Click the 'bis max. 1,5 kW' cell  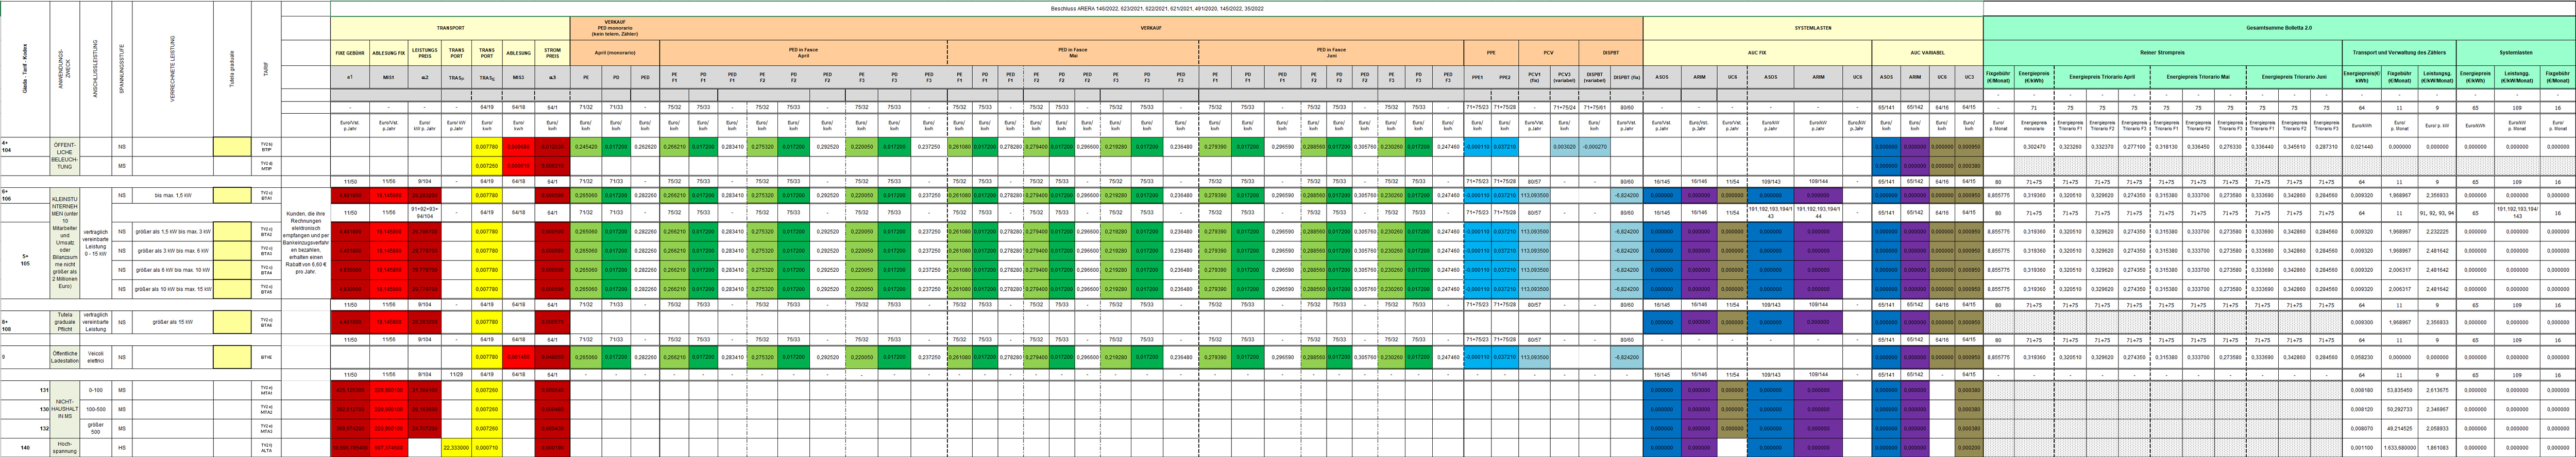172,195
